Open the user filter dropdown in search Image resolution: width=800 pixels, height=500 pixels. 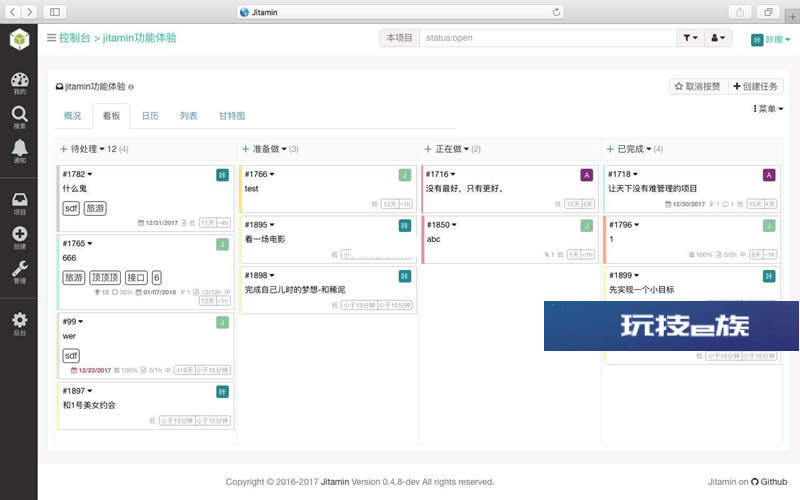point(718,38)
